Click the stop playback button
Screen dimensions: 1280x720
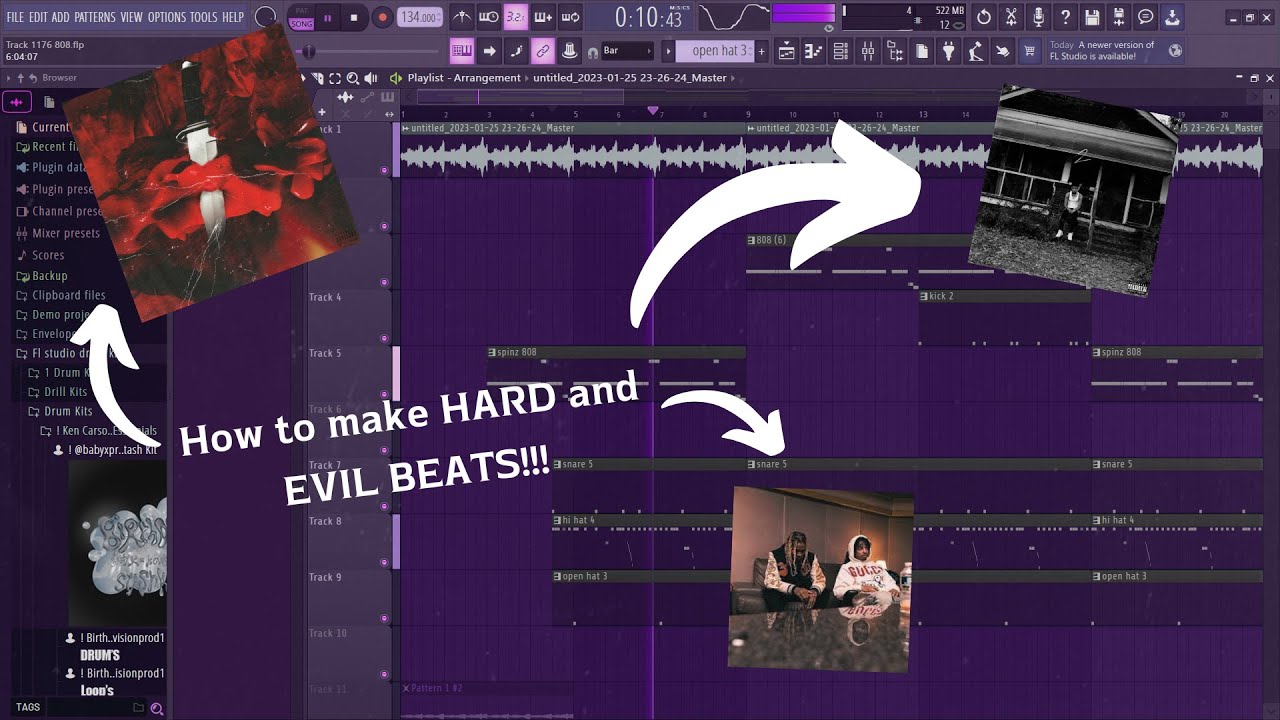(x=354, y=17)
